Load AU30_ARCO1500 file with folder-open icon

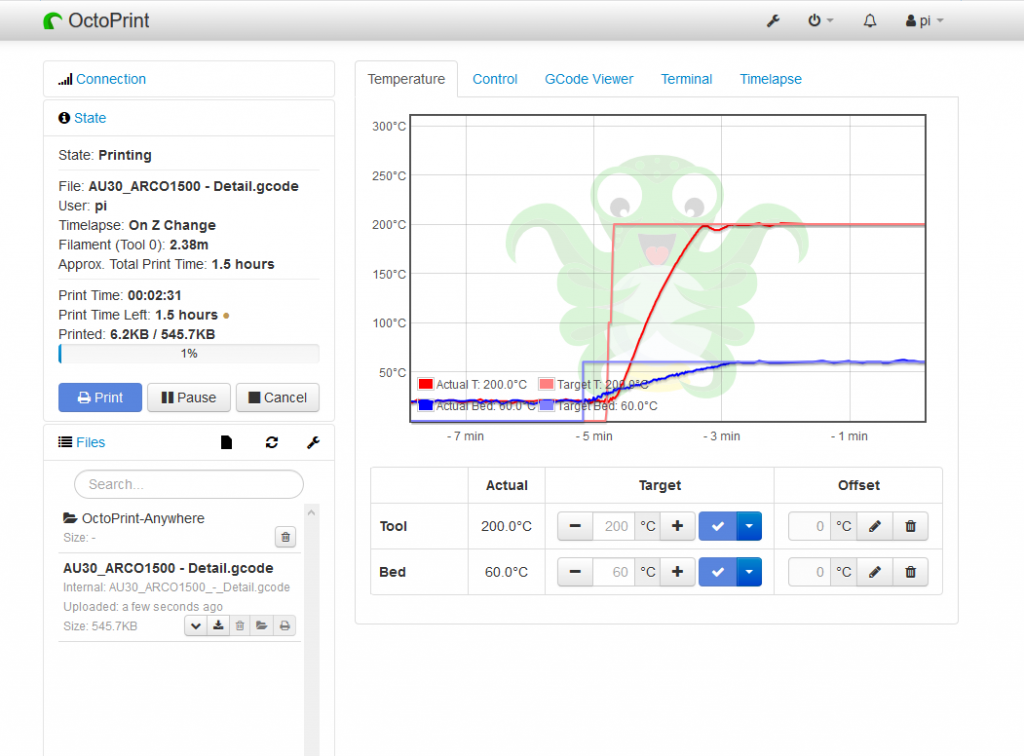tap(262, 626)
